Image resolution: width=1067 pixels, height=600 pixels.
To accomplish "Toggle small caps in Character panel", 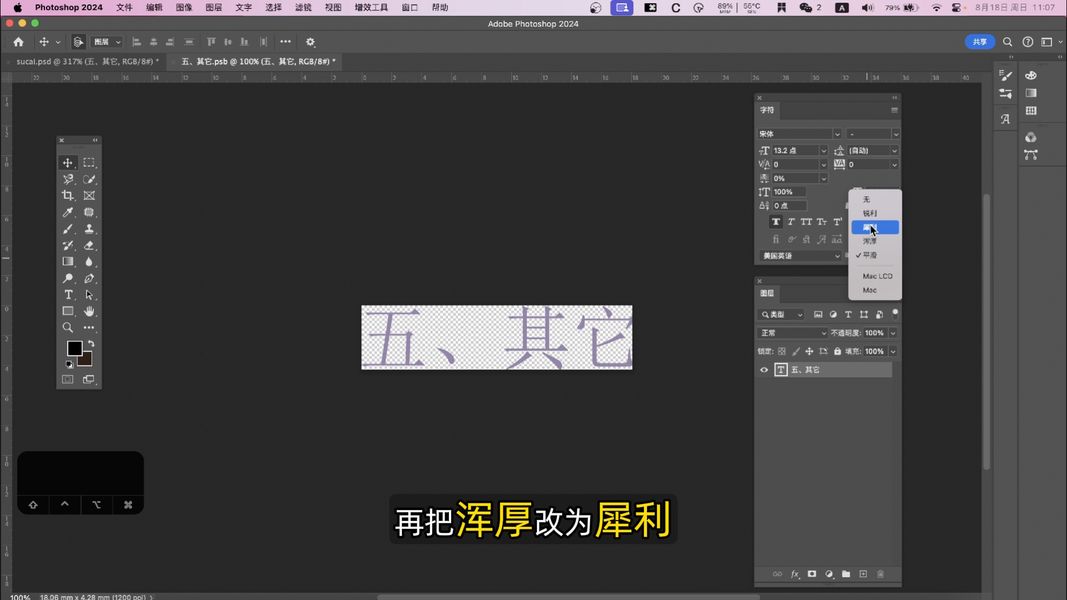I will (822, 222).
